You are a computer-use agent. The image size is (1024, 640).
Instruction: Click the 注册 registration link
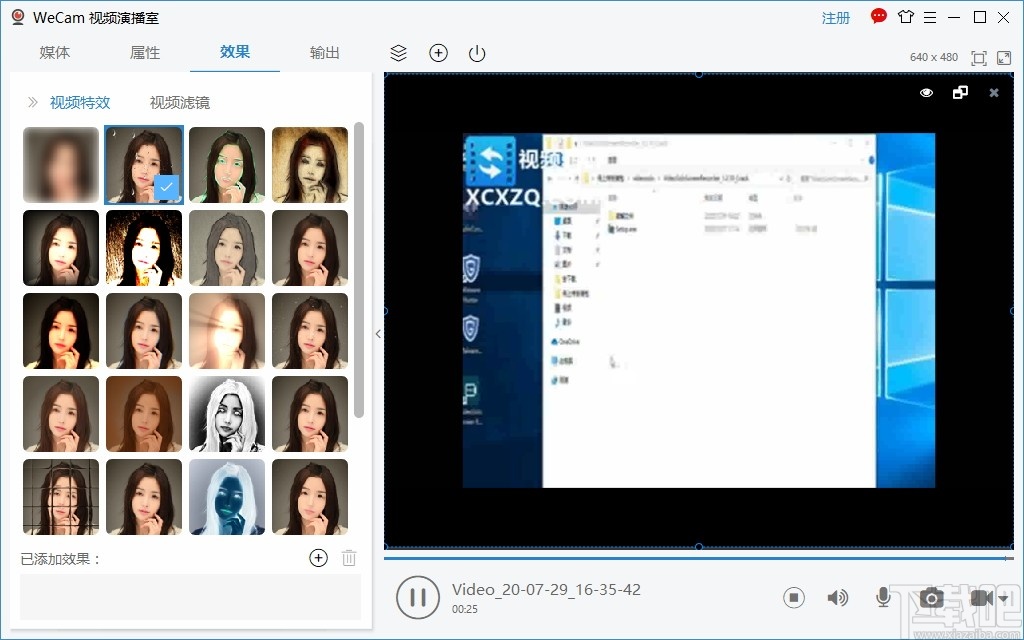[836, 17]
